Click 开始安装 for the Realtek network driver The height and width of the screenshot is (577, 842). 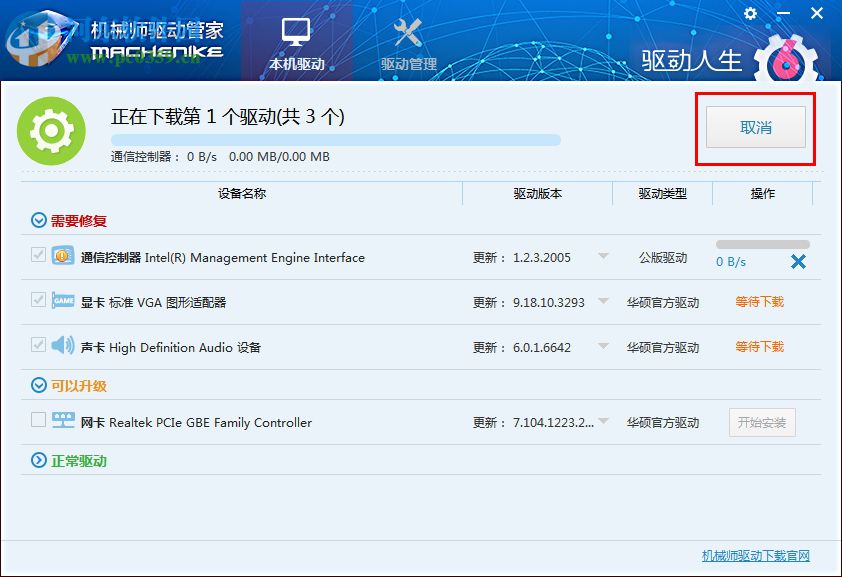pos(762,422)
